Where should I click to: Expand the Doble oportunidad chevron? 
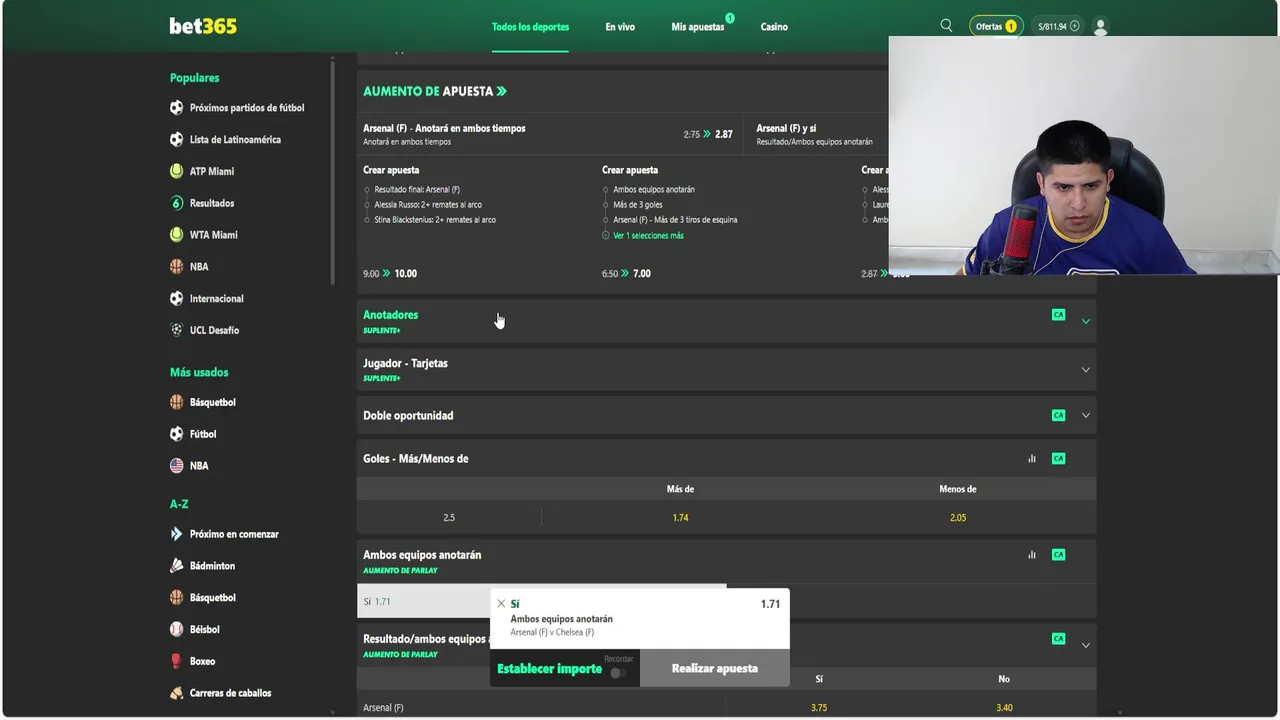pos(1085,415)
